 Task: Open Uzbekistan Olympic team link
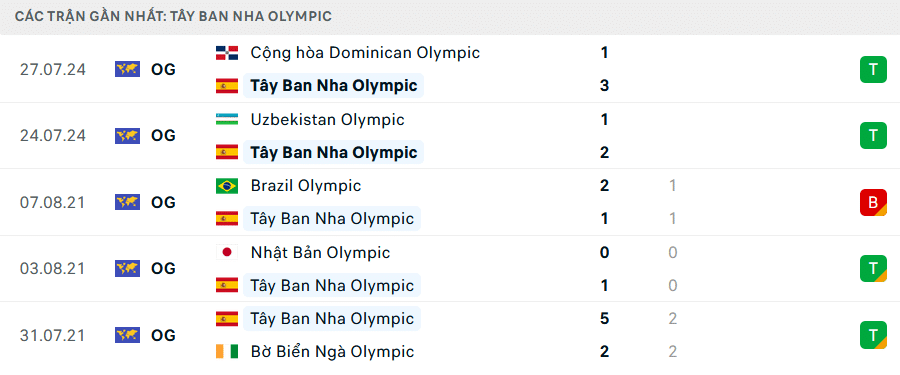[x=327, y=119]
